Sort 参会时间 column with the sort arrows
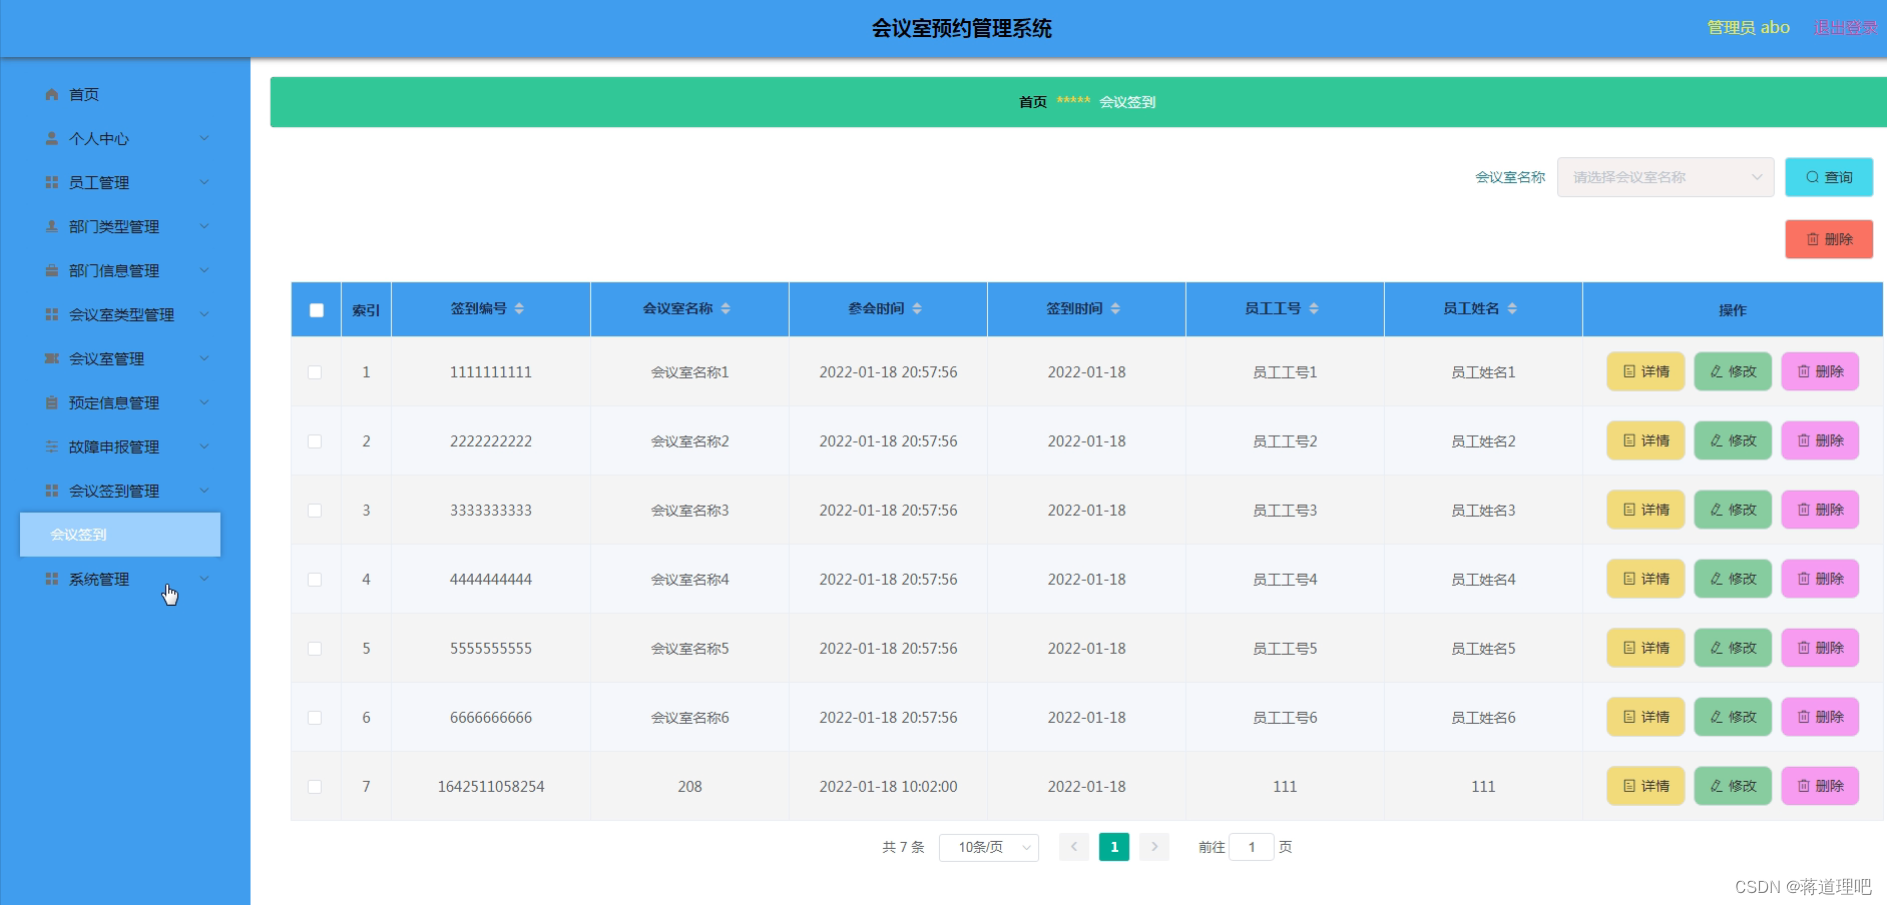The image size is (1887, 905). pyautogui.click(x=917, y=309)
